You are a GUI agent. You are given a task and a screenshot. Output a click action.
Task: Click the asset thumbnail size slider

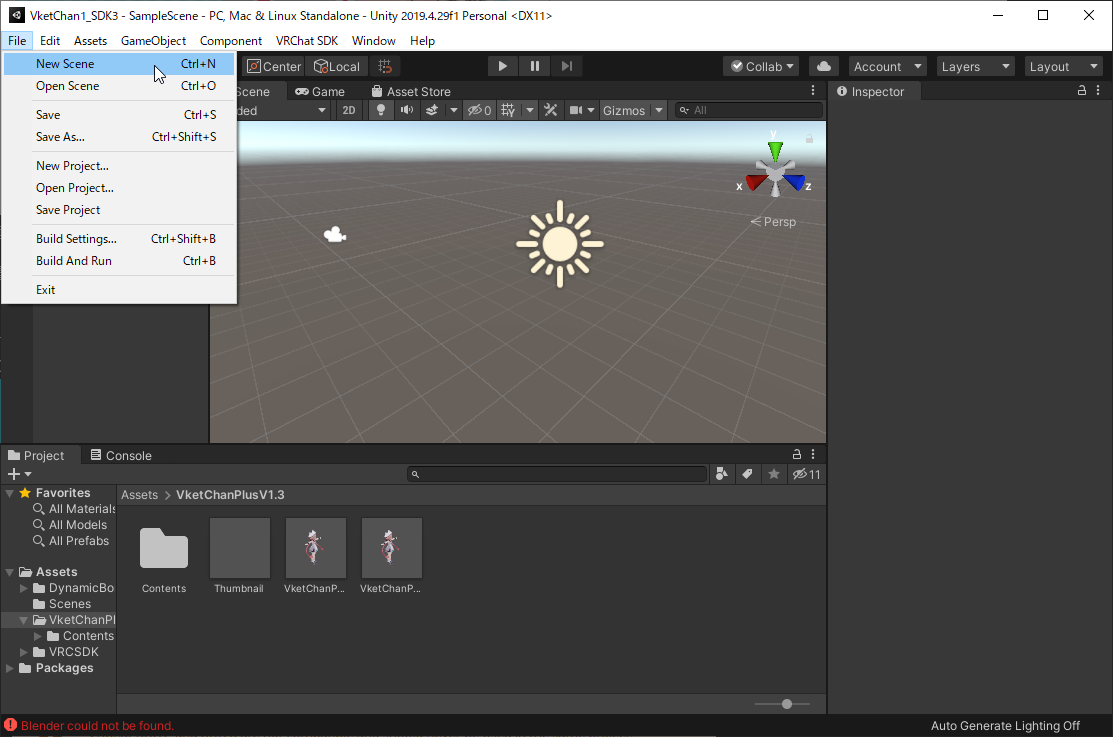[787, 704]
